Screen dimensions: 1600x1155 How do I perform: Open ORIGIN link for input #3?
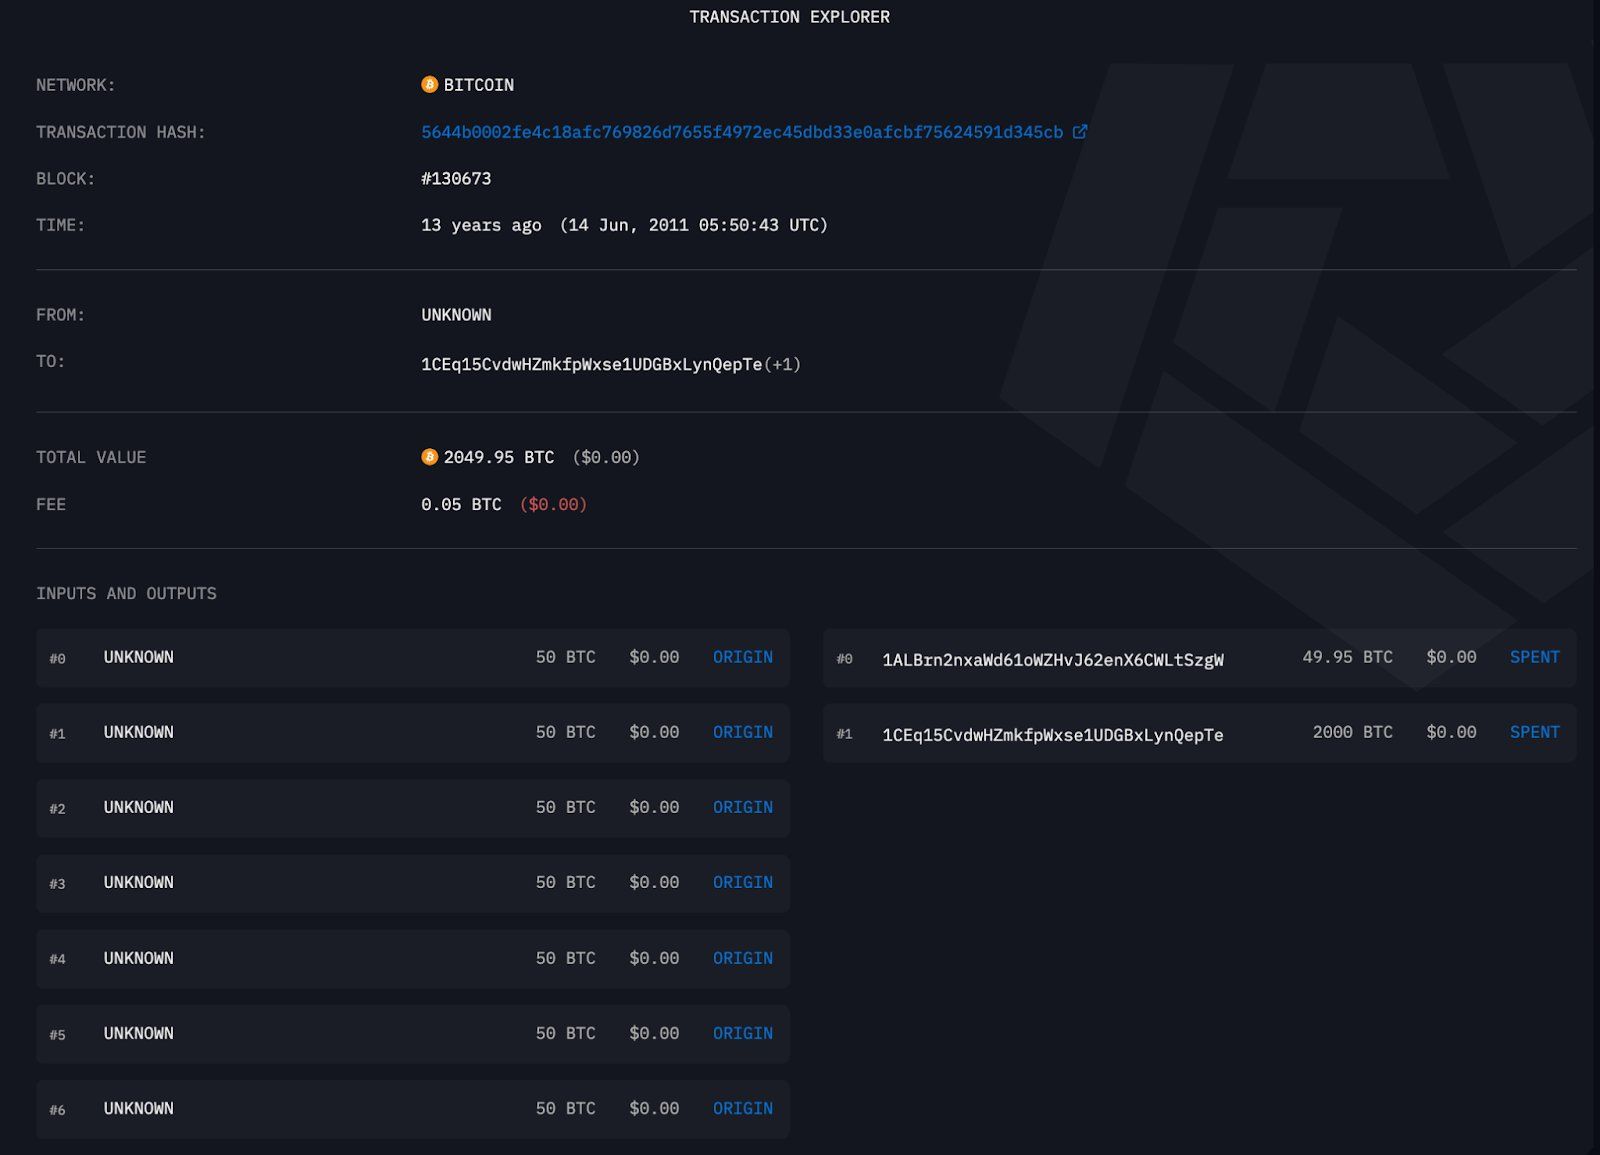[742, 882]
